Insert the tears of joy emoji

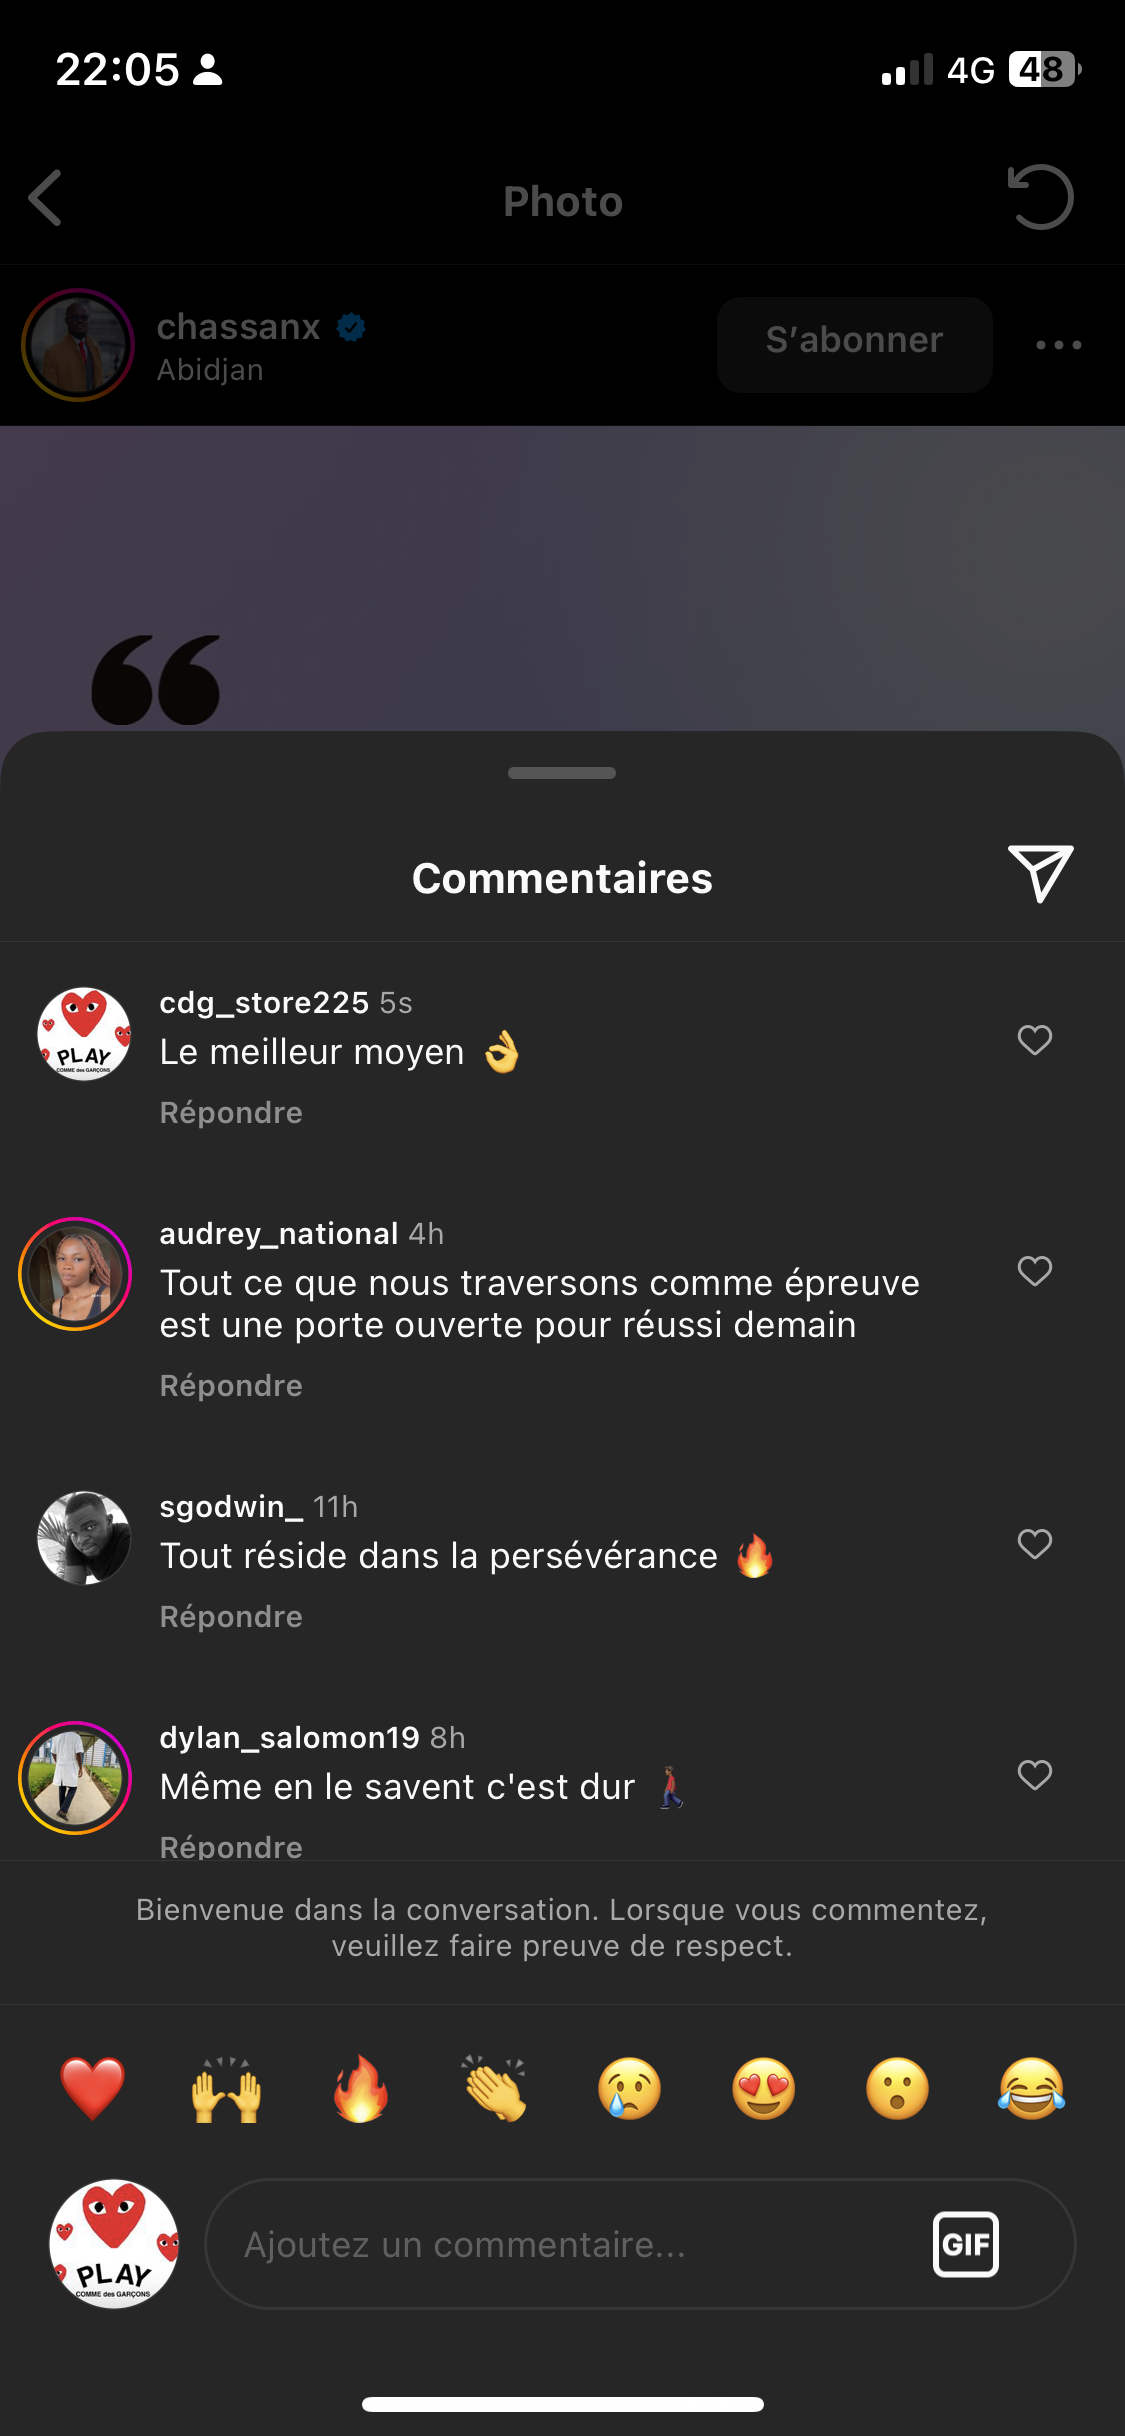click(x=1031, y=2089)
